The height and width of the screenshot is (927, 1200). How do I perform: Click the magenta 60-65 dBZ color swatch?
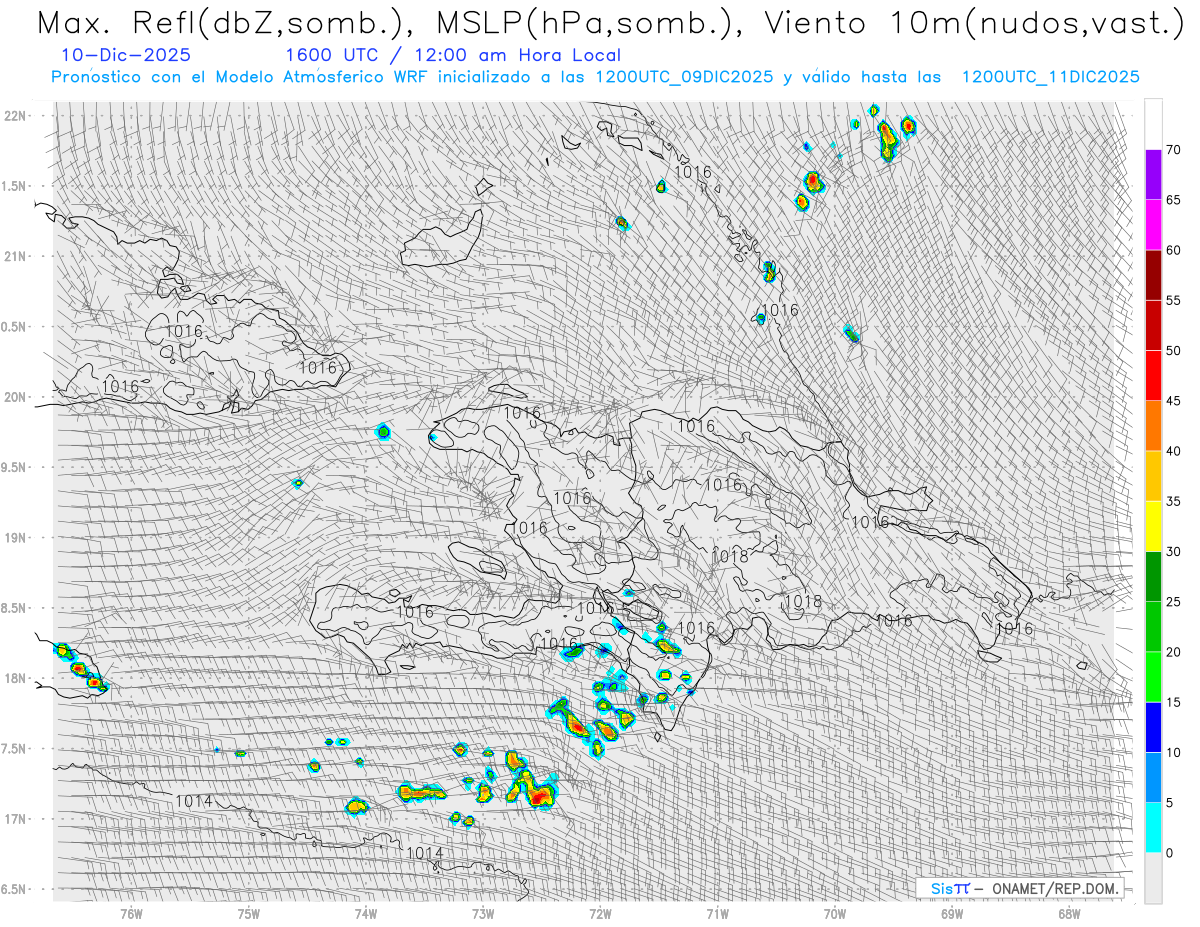coord(1153,225)
